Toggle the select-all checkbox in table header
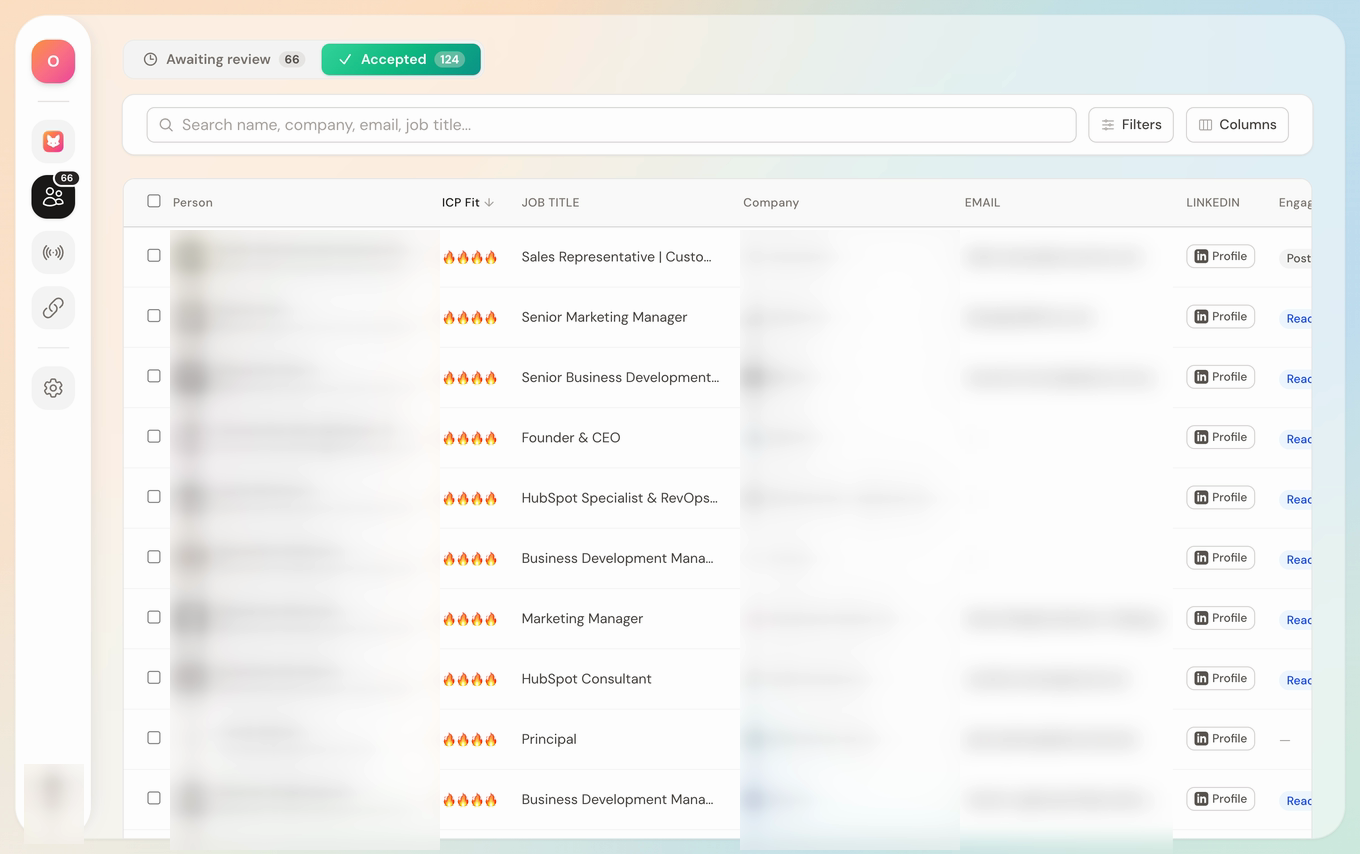The height and width of the screenshot is (854, 1360). (154, 201)
